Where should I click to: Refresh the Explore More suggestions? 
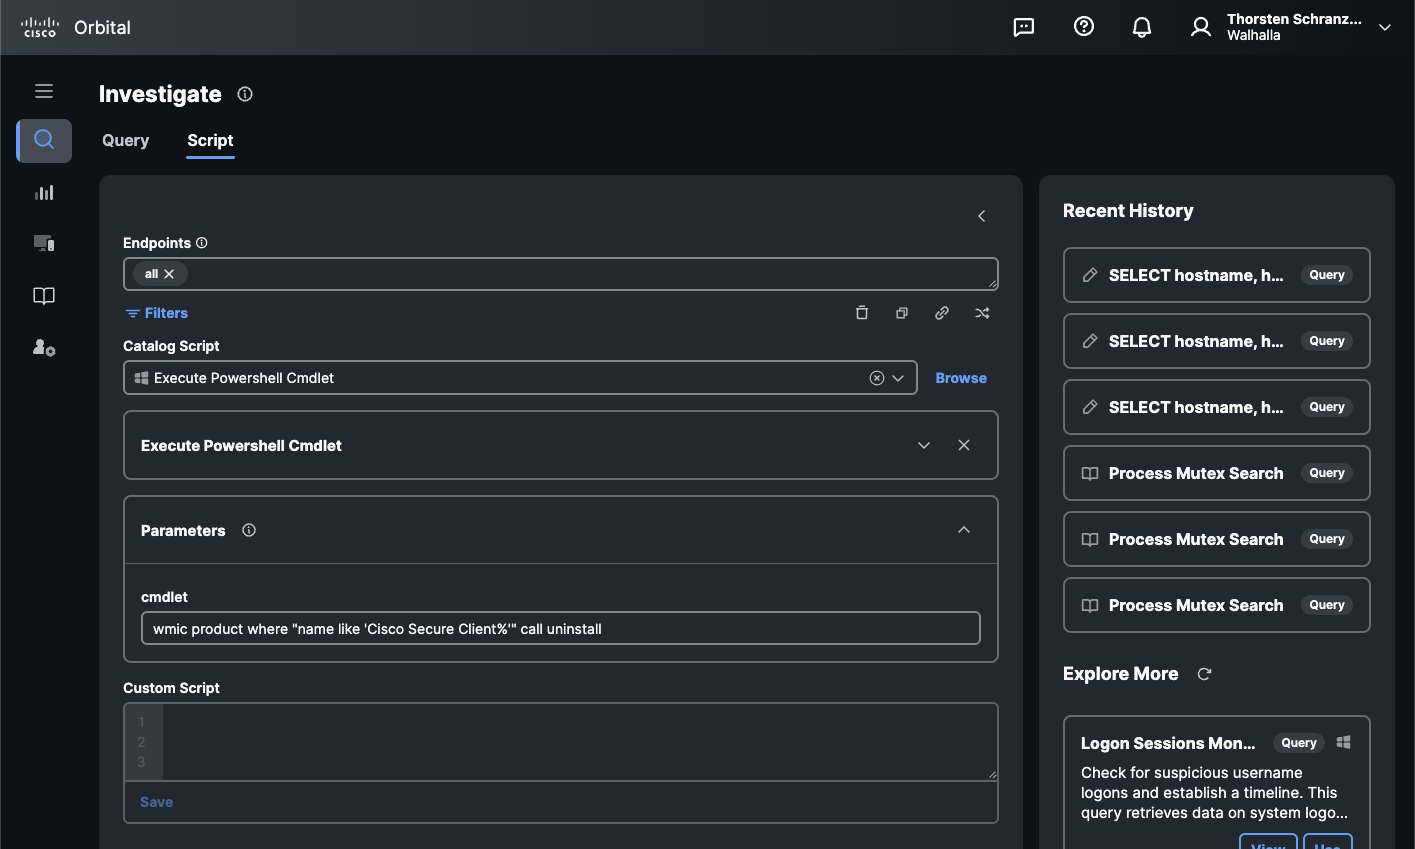pos(1204,674)
